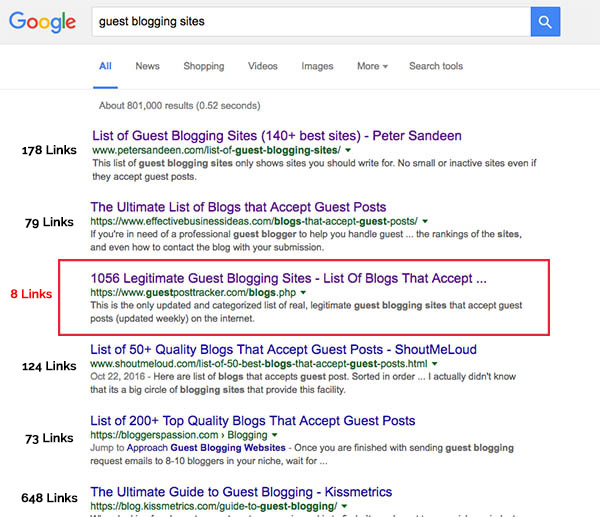This screenshot has width=600, height=517.
Task: Click the blue search magnifier button
Action: (545, 22)
